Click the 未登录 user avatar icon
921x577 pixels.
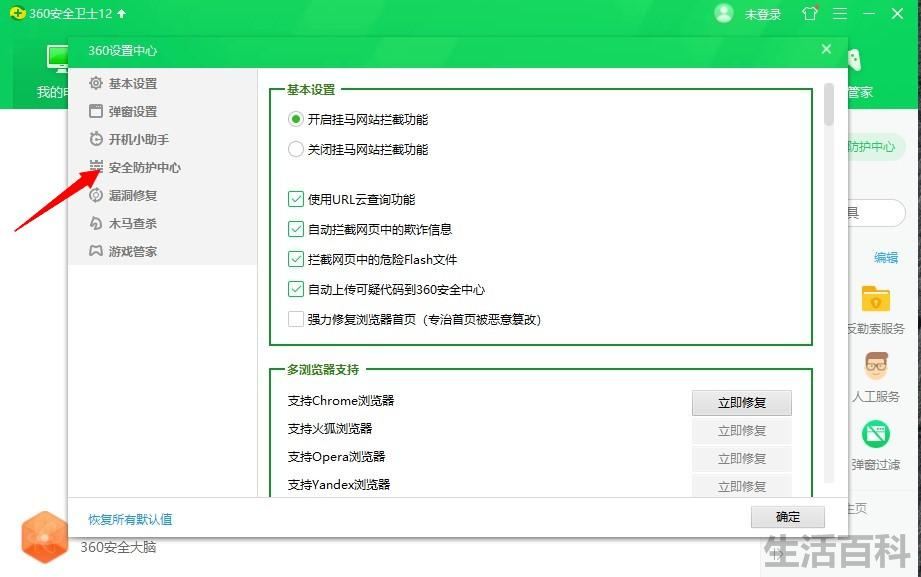(x=724, y=14)
